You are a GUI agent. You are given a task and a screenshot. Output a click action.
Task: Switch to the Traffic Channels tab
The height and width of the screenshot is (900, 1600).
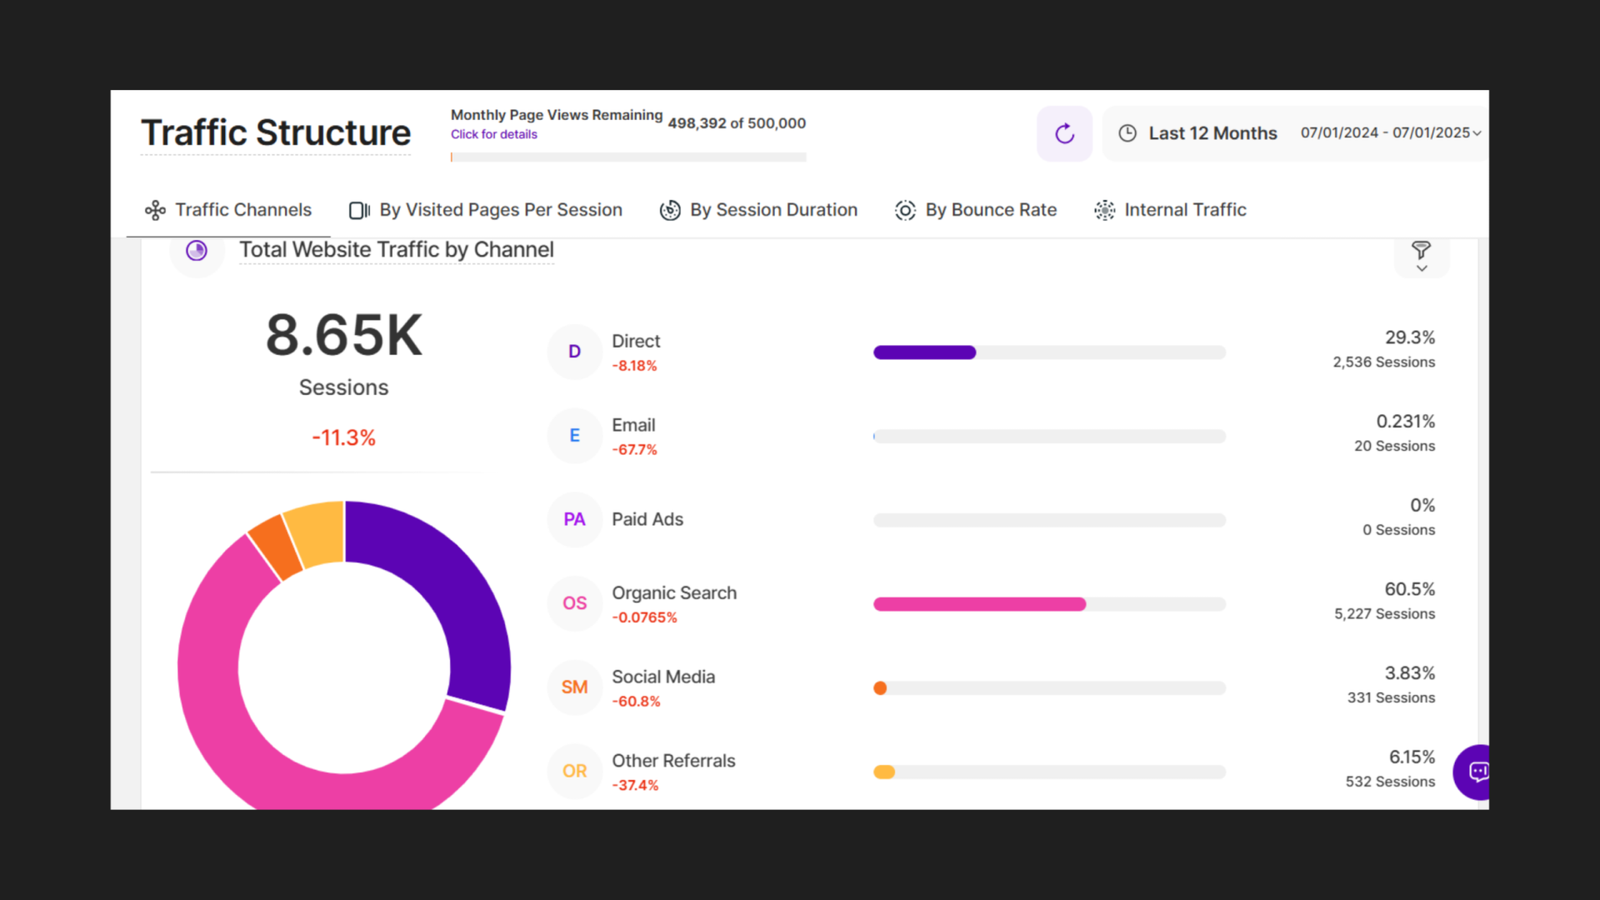click(229, 210)
